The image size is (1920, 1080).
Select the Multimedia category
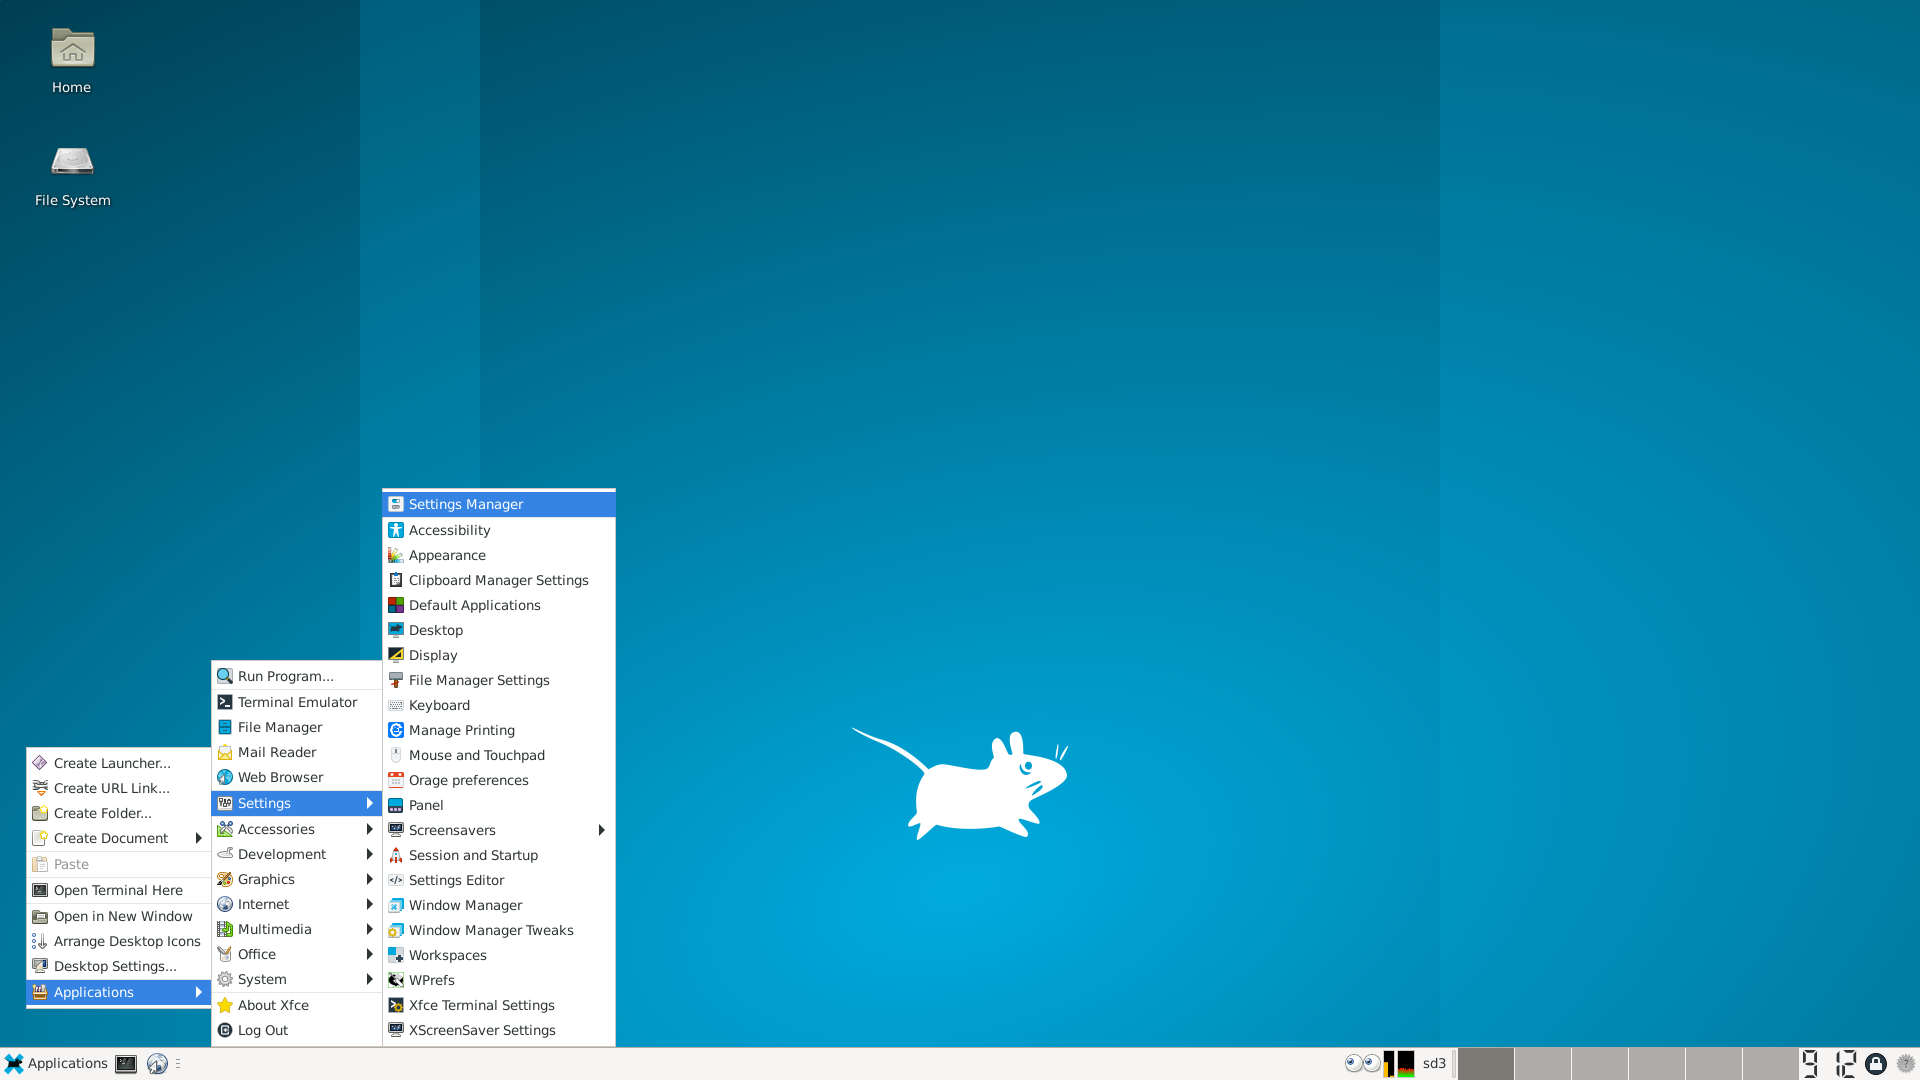(297, 929)
